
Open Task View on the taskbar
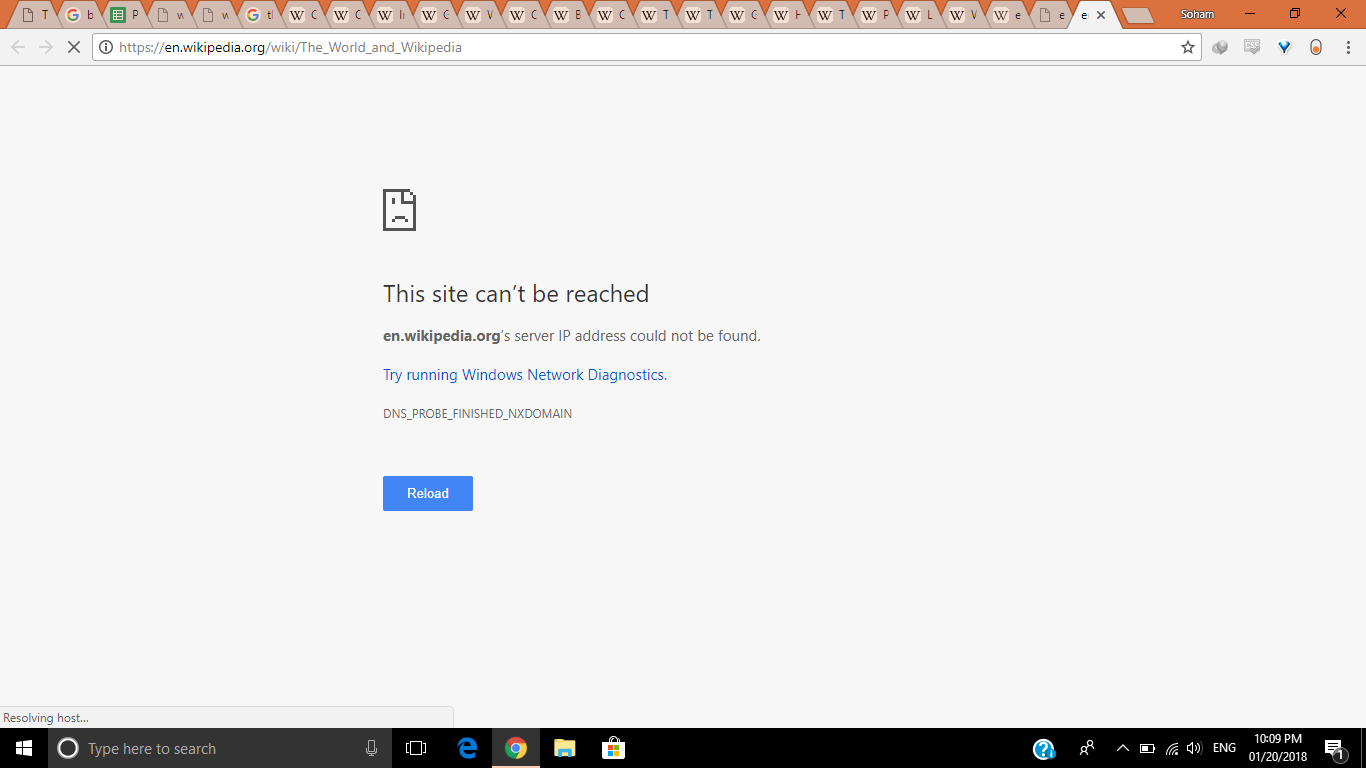tap(416, 748)
